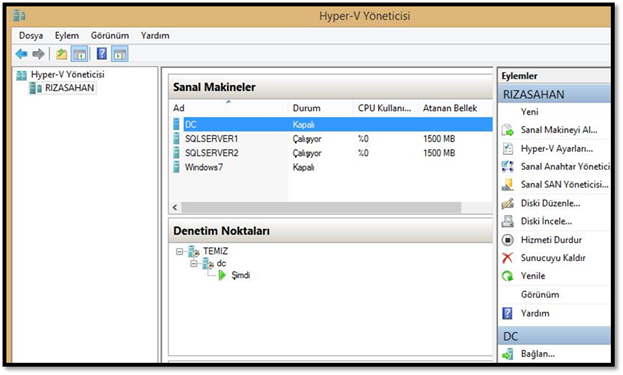Click the SQLSERVER1 virtual machine icon

click(x=176, y=139)
